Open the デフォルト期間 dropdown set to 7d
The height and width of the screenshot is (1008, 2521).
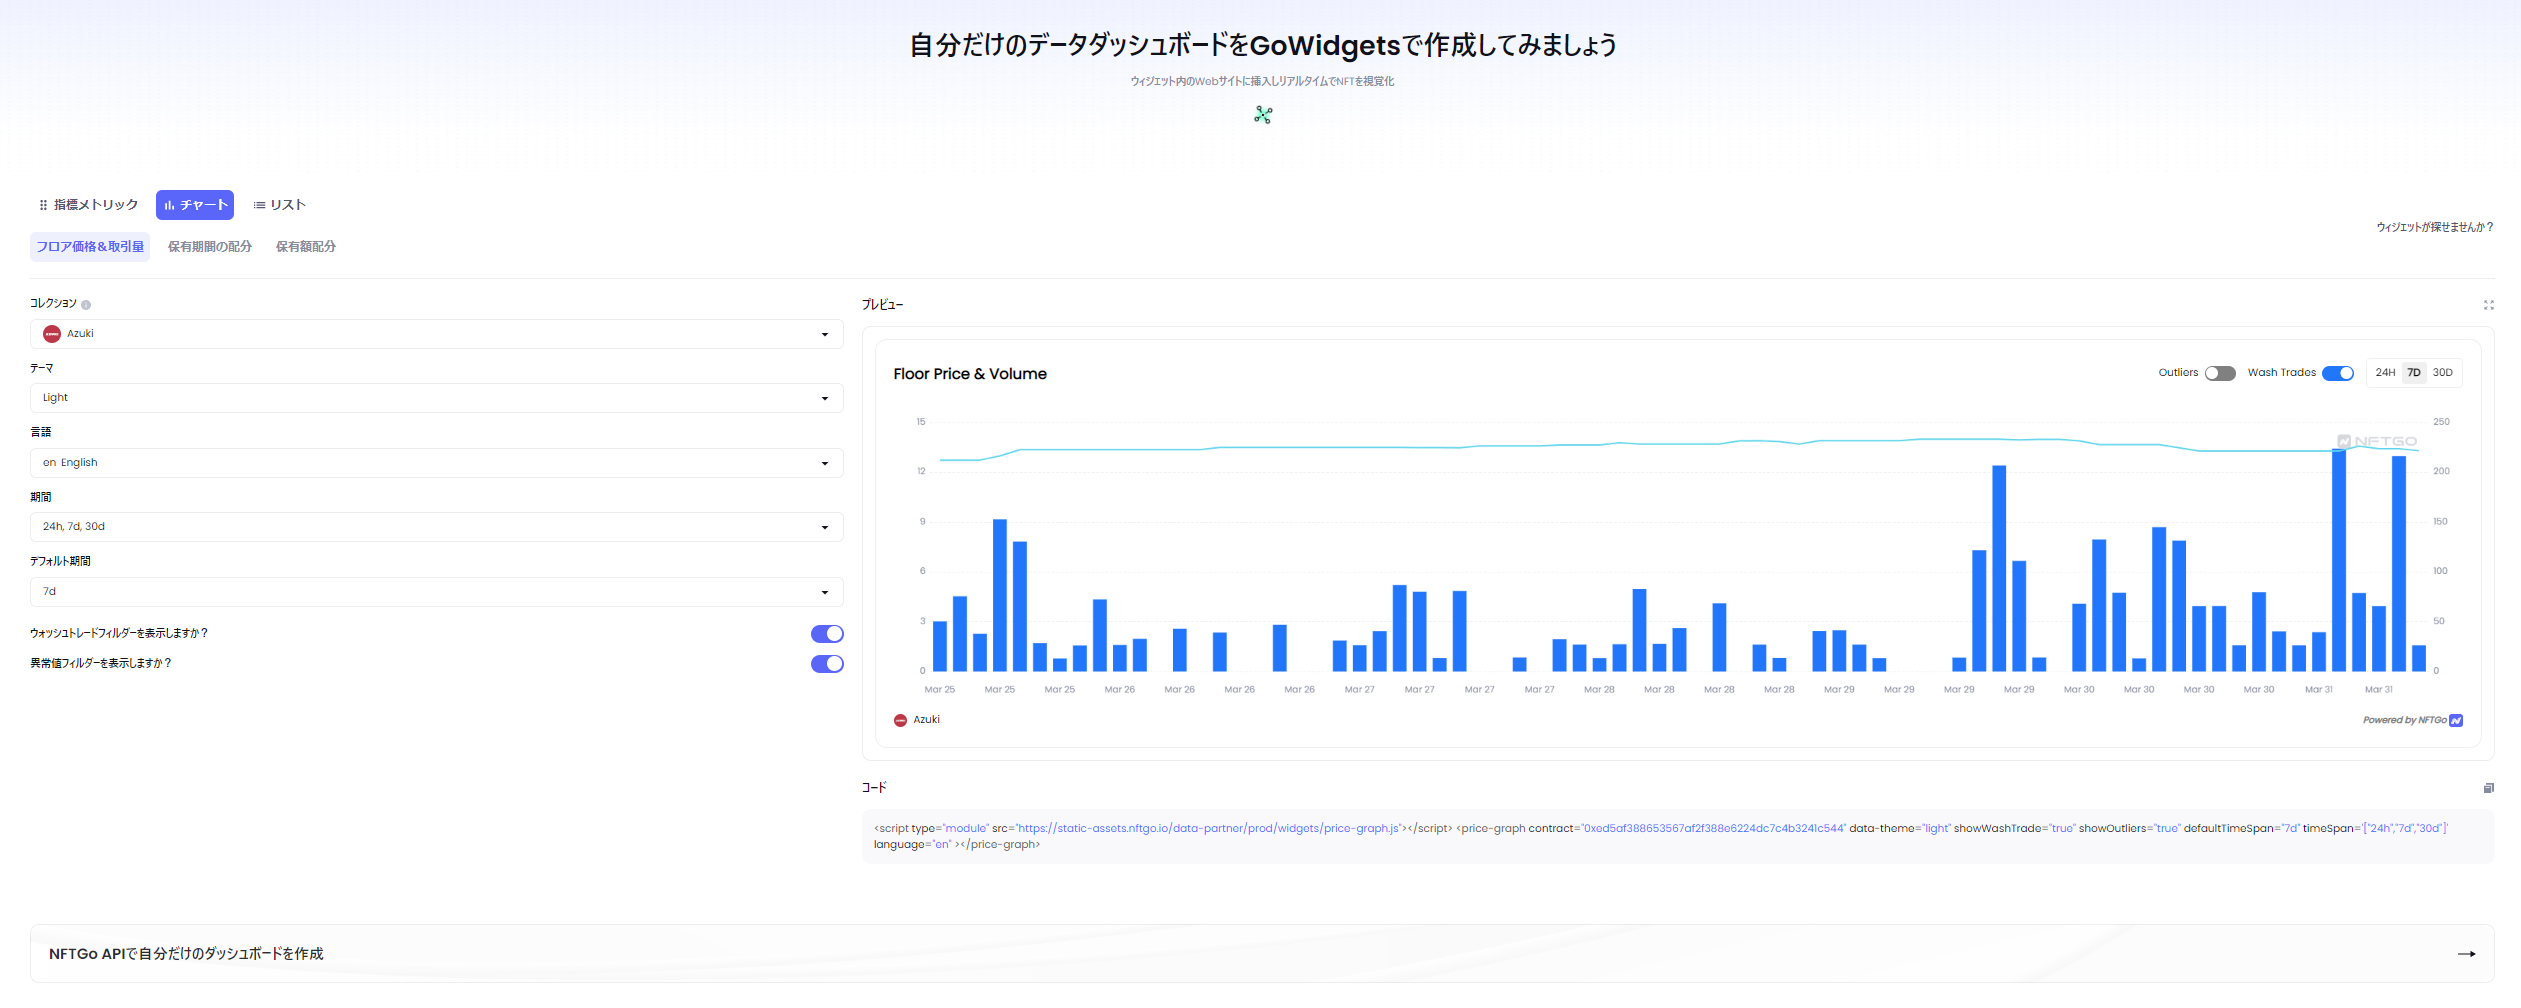(x=437, y=592)
